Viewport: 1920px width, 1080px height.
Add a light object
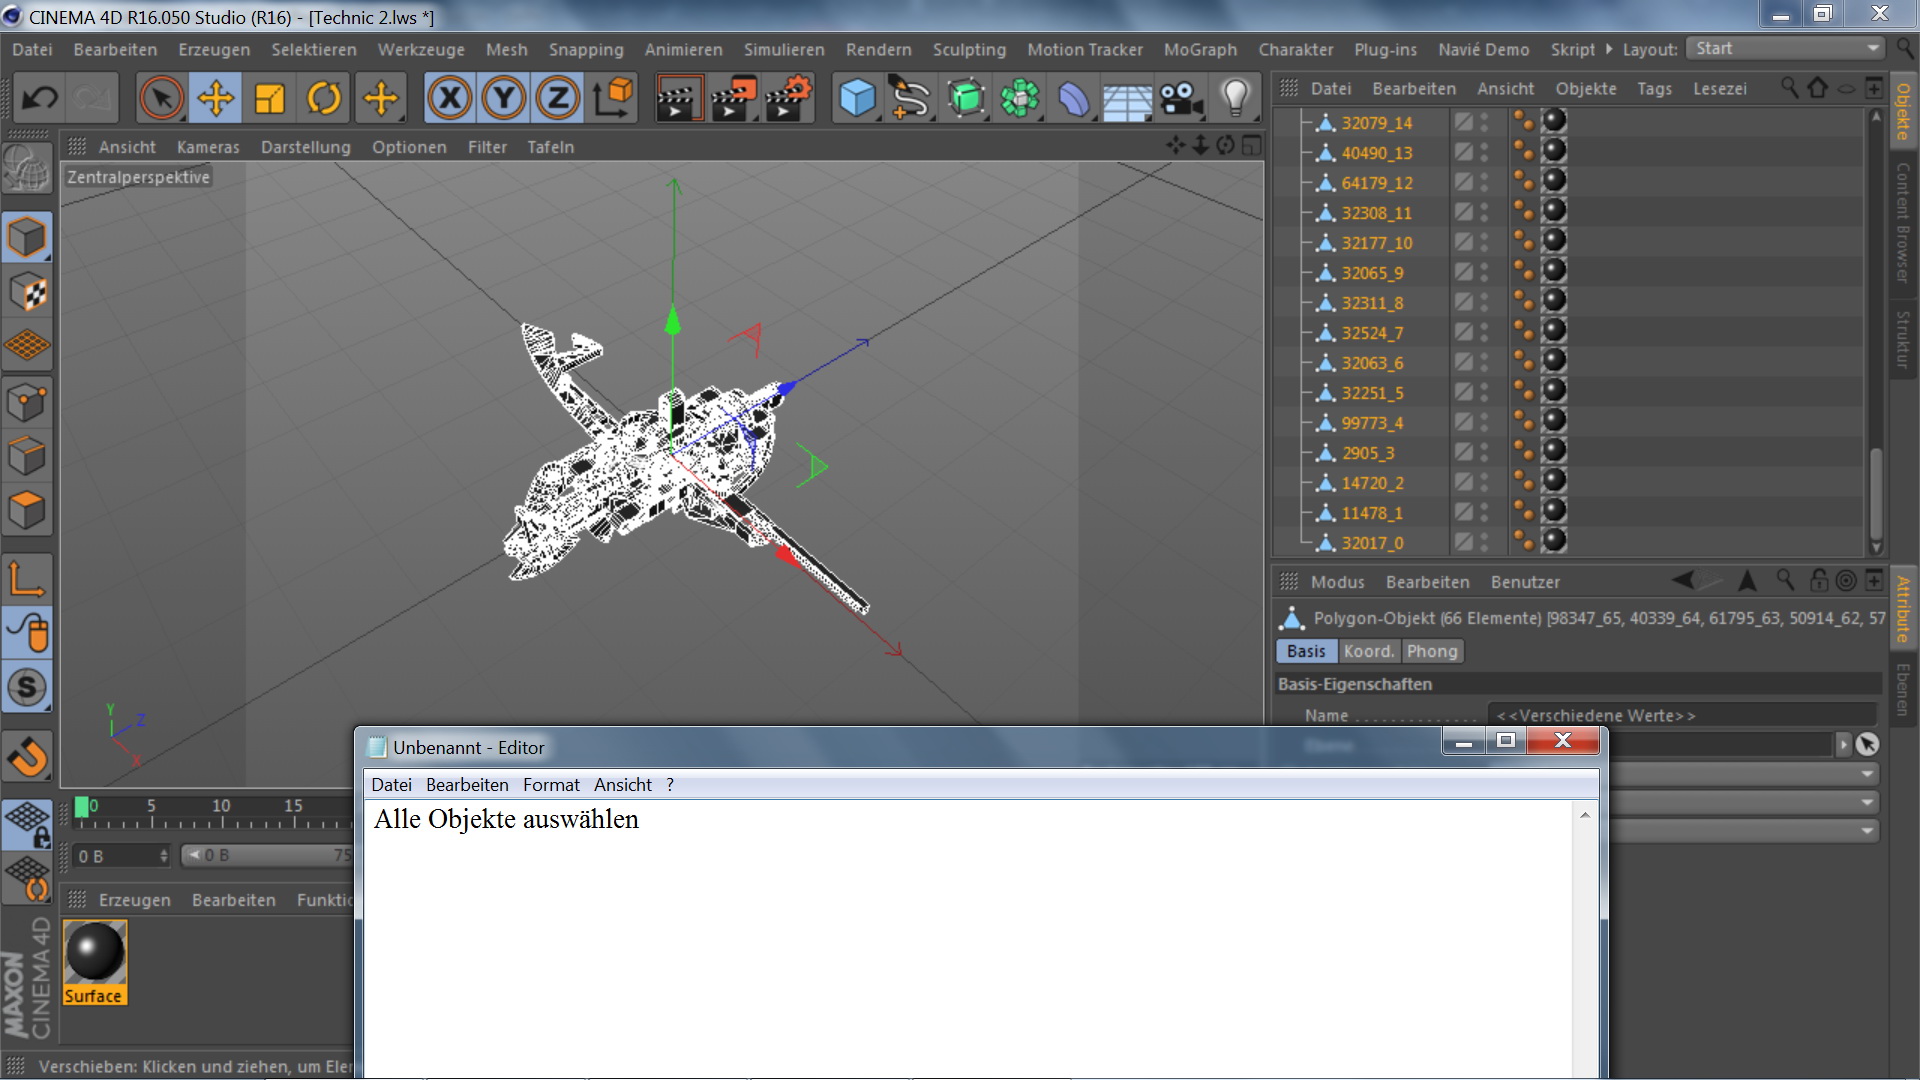pyautogui.click(x=1236, y=98)
